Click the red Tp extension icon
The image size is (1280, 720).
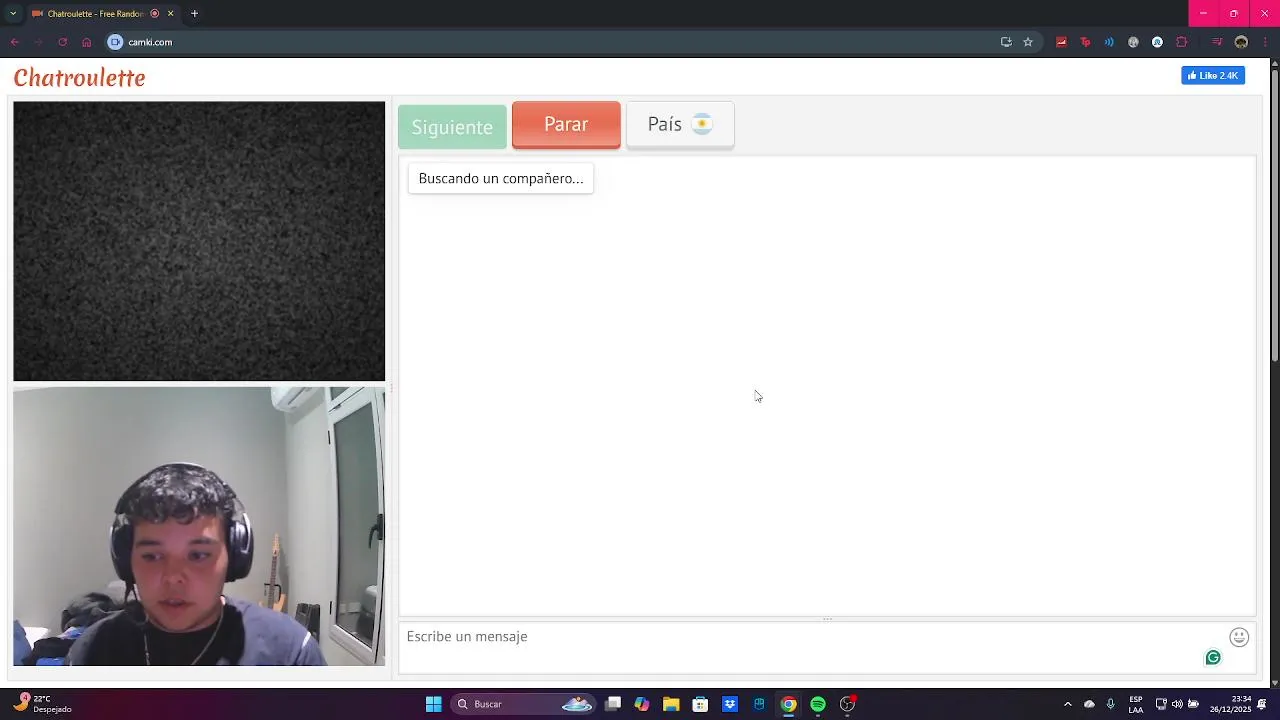1085,42
